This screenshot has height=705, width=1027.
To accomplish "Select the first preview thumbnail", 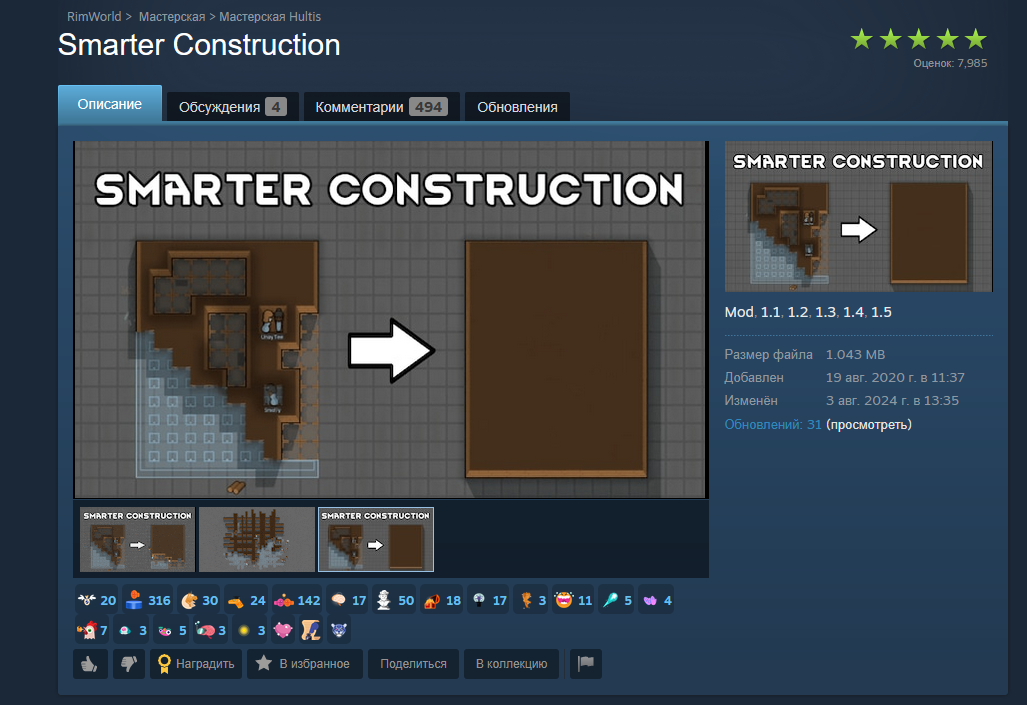I will [138, 539].
